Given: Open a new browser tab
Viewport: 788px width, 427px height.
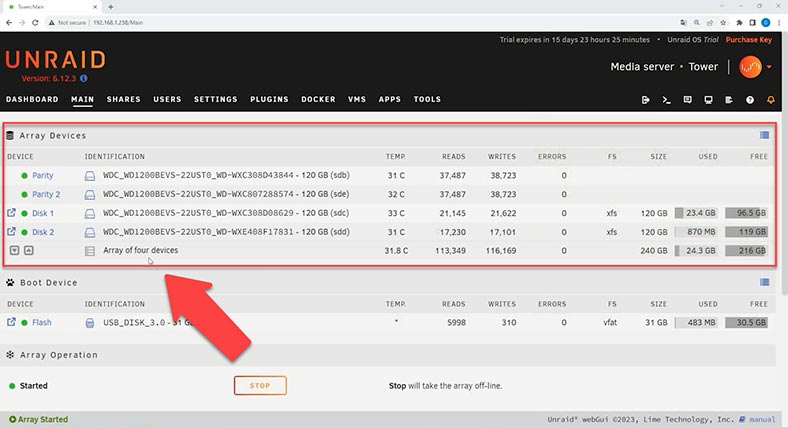Looking at the screenshot, I should pyautogui.click(x=111, y=7).
